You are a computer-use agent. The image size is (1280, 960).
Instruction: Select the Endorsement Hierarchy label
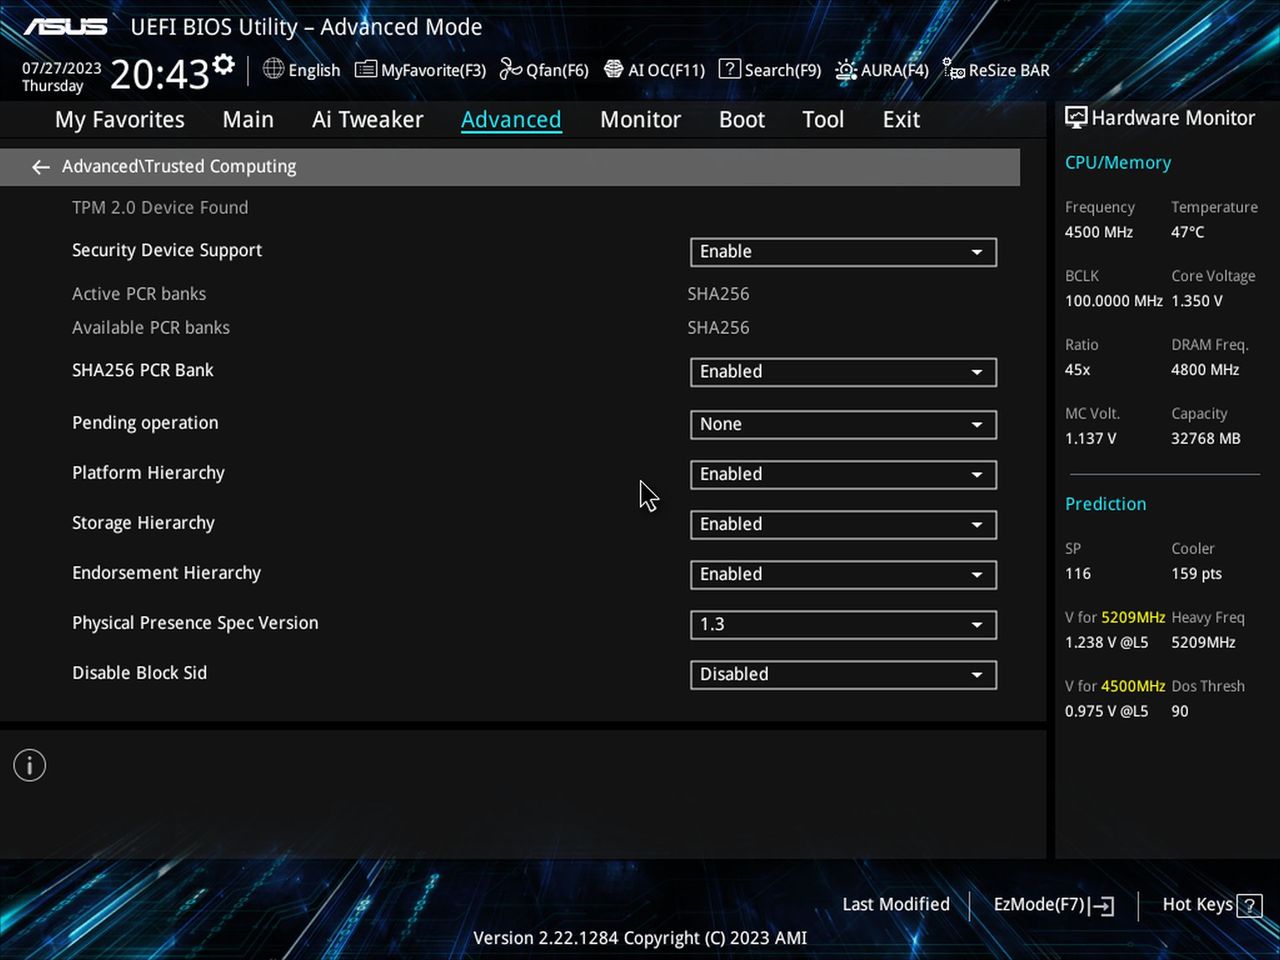pos(166,573)
